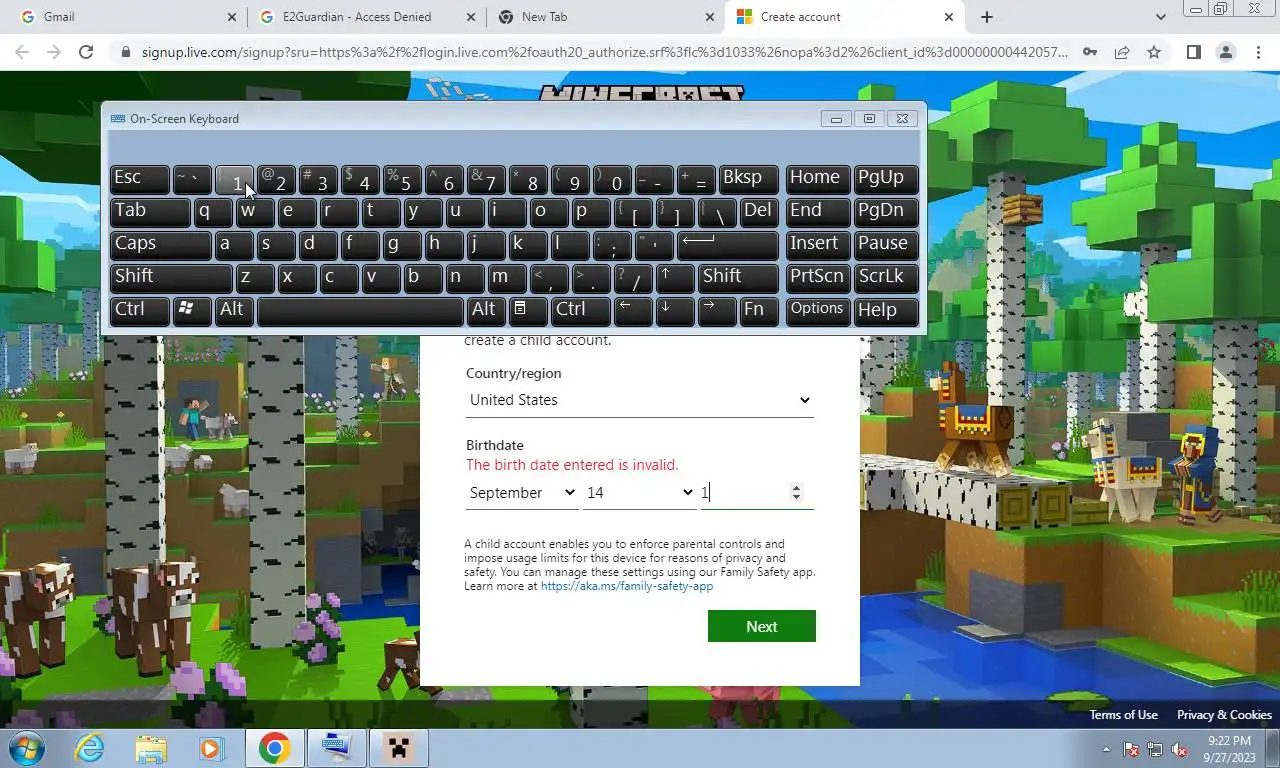Toggle the Caps key on the keyboard

160,245
